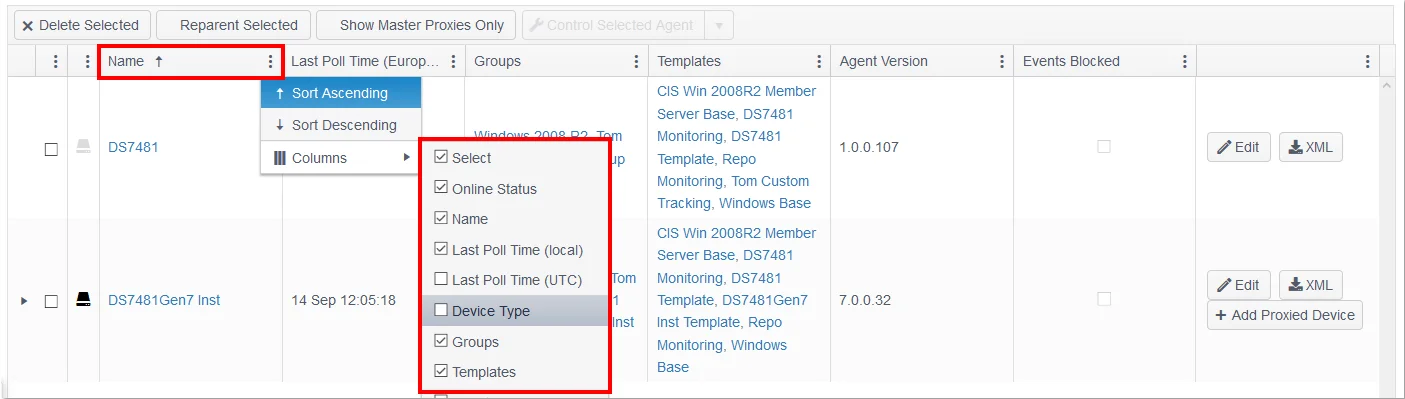
Task: Open the Events Blocked column kebab menu
Action: [1184, 61]
